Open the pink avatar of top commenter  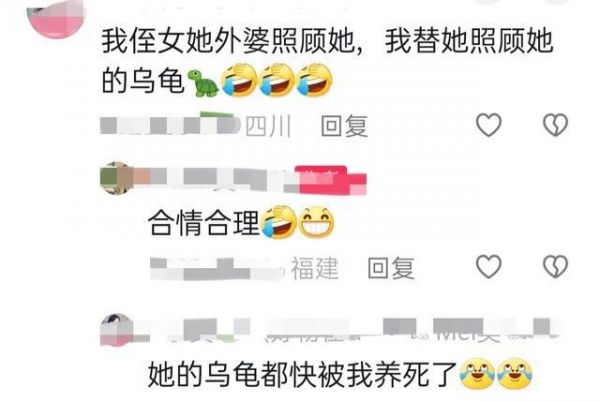(x=56, y=17)
